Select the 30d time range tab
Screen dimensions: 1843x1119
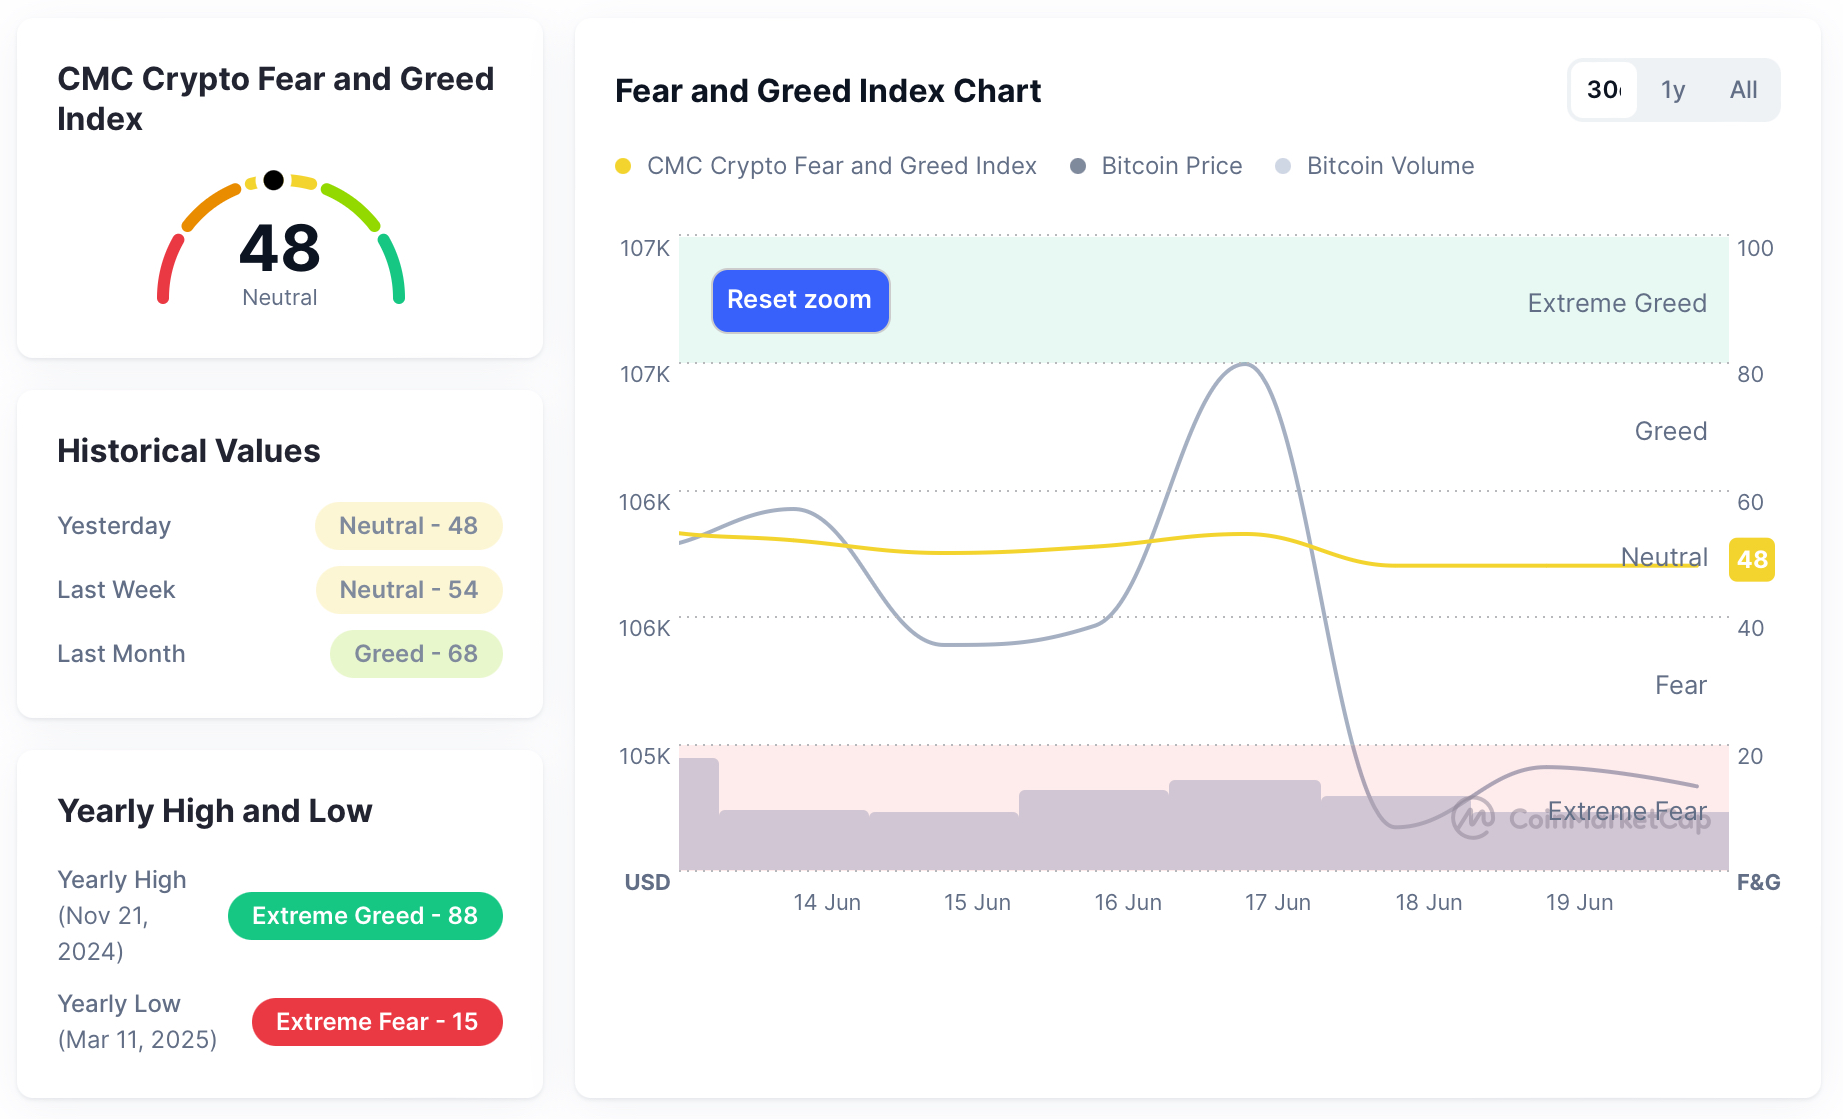coord(1604,90)
